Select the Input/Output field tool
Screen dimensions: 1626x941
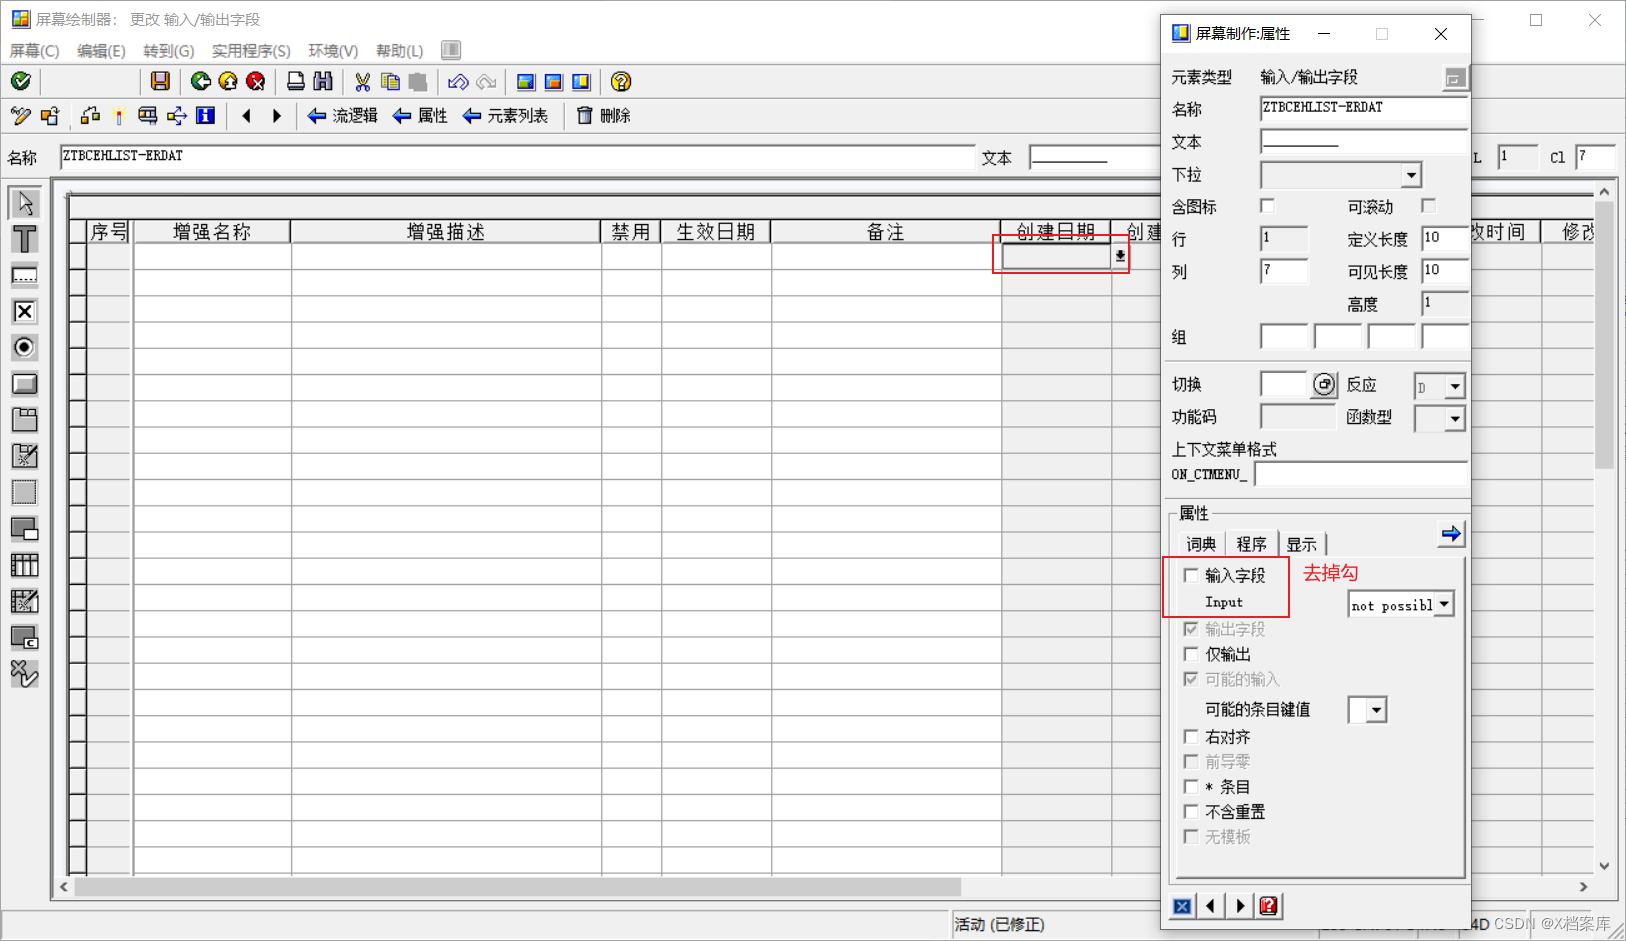25,276
